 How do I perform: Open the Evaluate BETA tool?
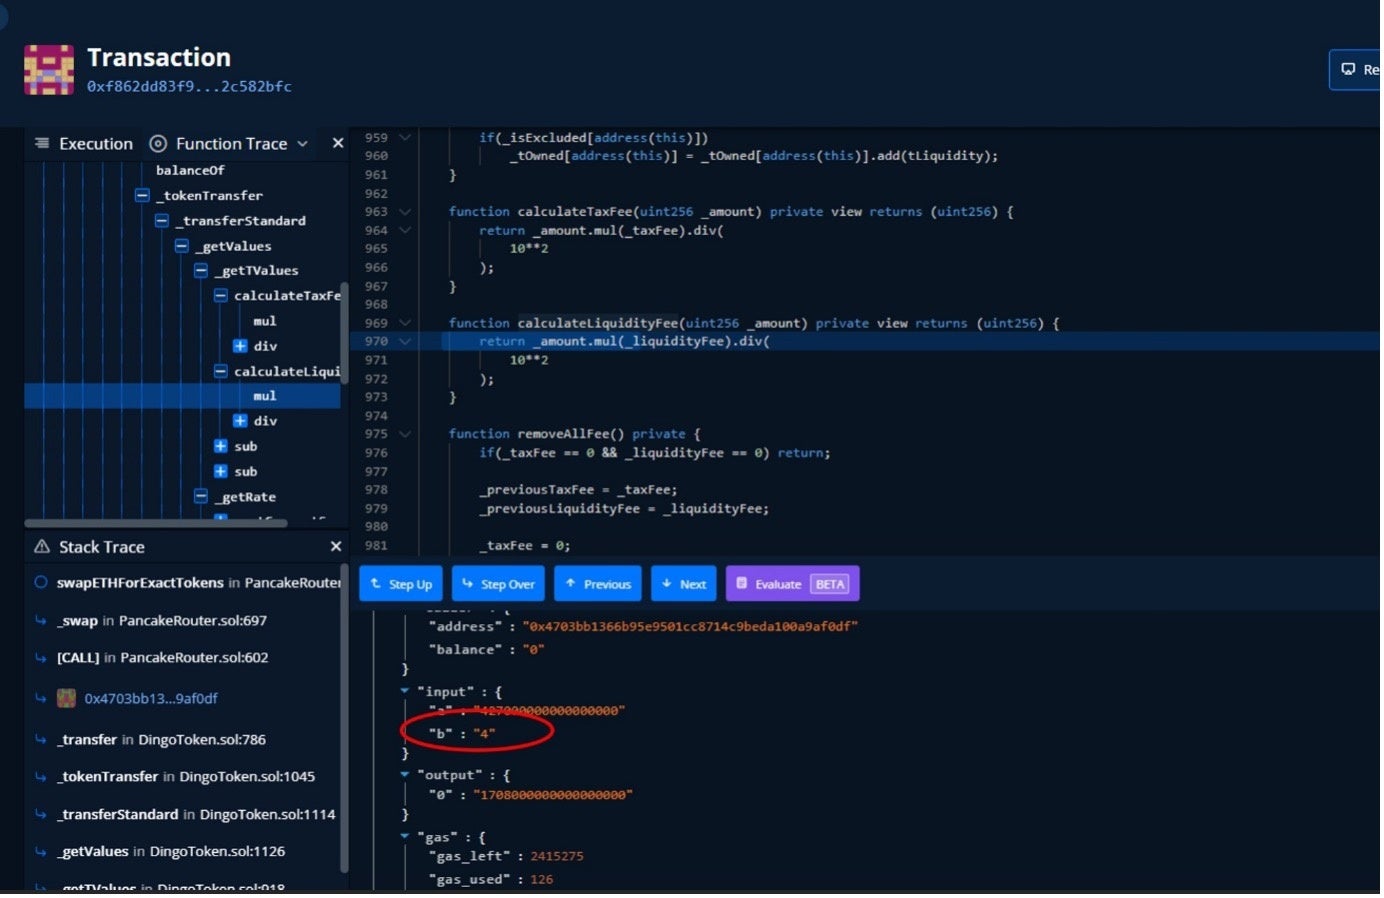pyautogui.click(x=792, y=584)
